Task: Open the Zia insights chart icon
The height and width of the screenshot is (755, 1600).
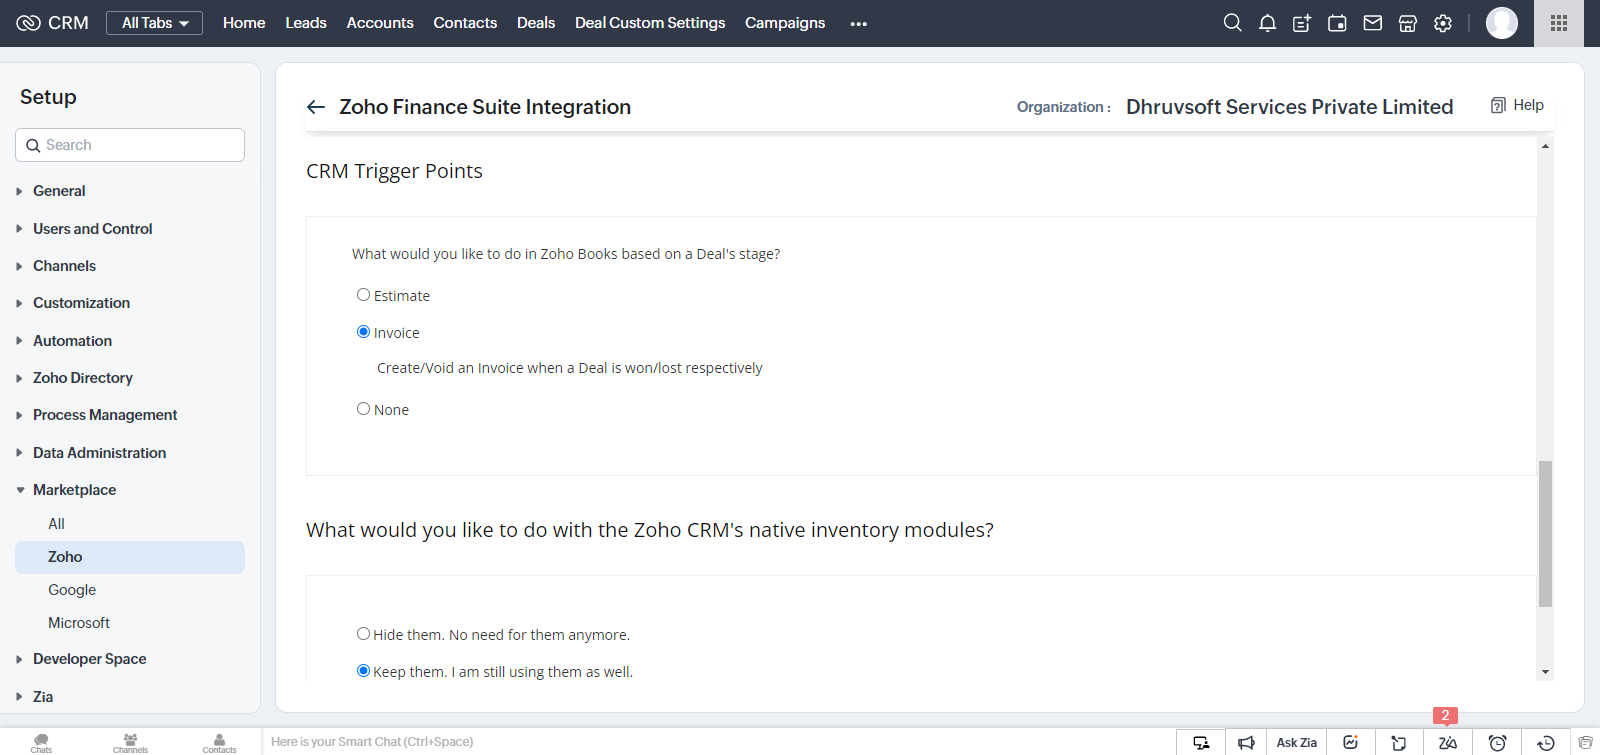Action: click(1350, 742)
